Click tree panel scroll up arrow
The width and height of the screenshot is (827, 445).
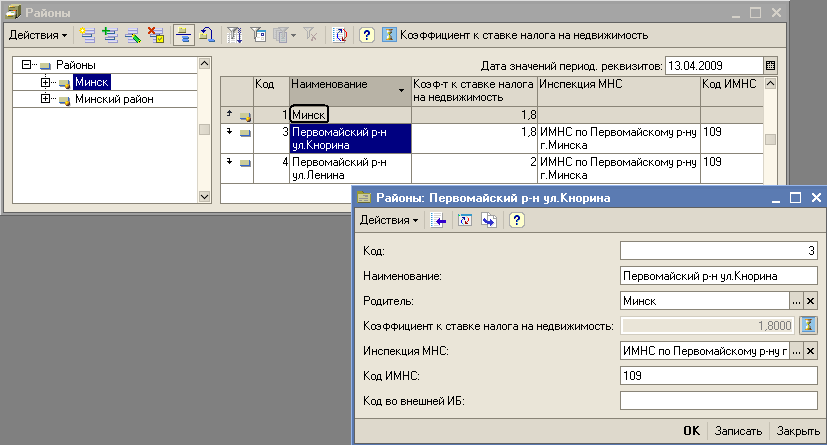[x=204, y=64]
